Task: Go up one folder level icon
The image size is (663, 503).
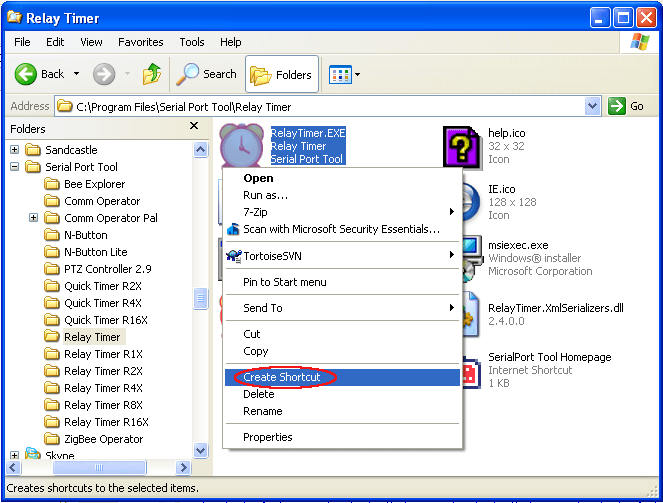Action: (x=152, y=74)
